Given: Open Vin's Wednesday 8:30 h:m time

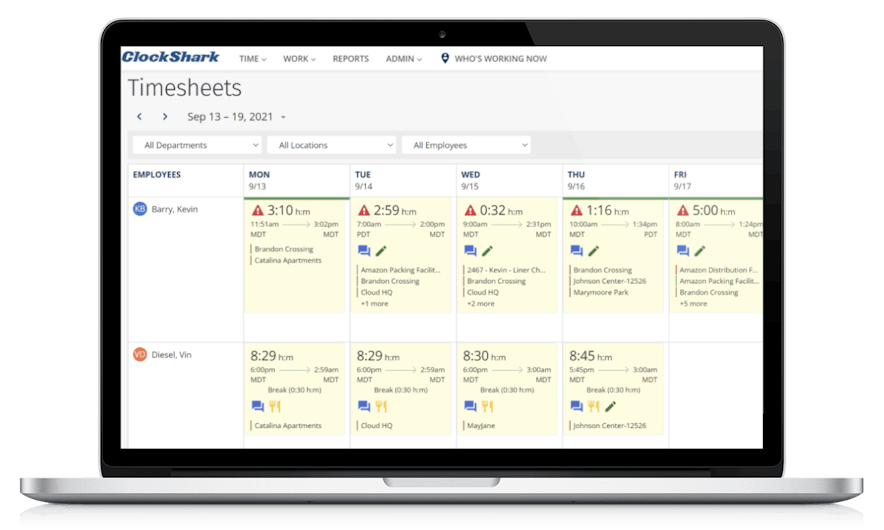Looking at the screenshot, I should pos(484,356).
